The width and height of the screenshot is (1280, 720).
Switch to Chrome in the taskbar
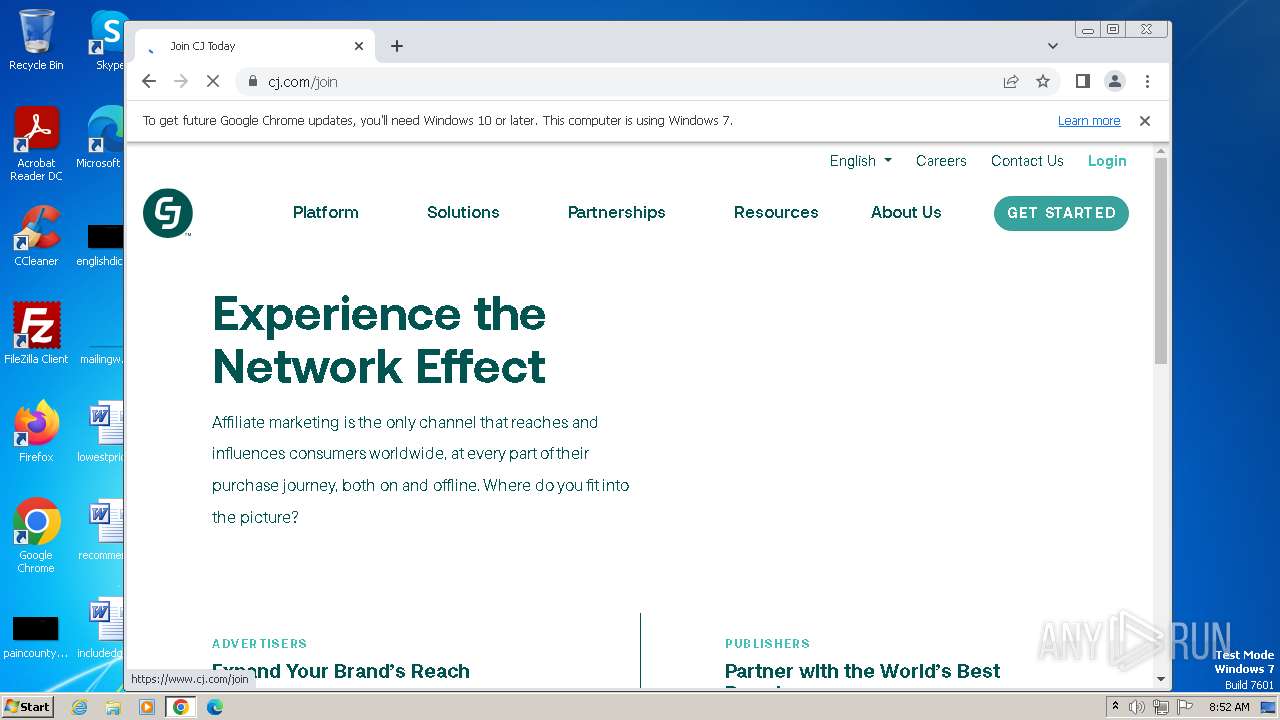pyautogui.click(x=181, y=707)
